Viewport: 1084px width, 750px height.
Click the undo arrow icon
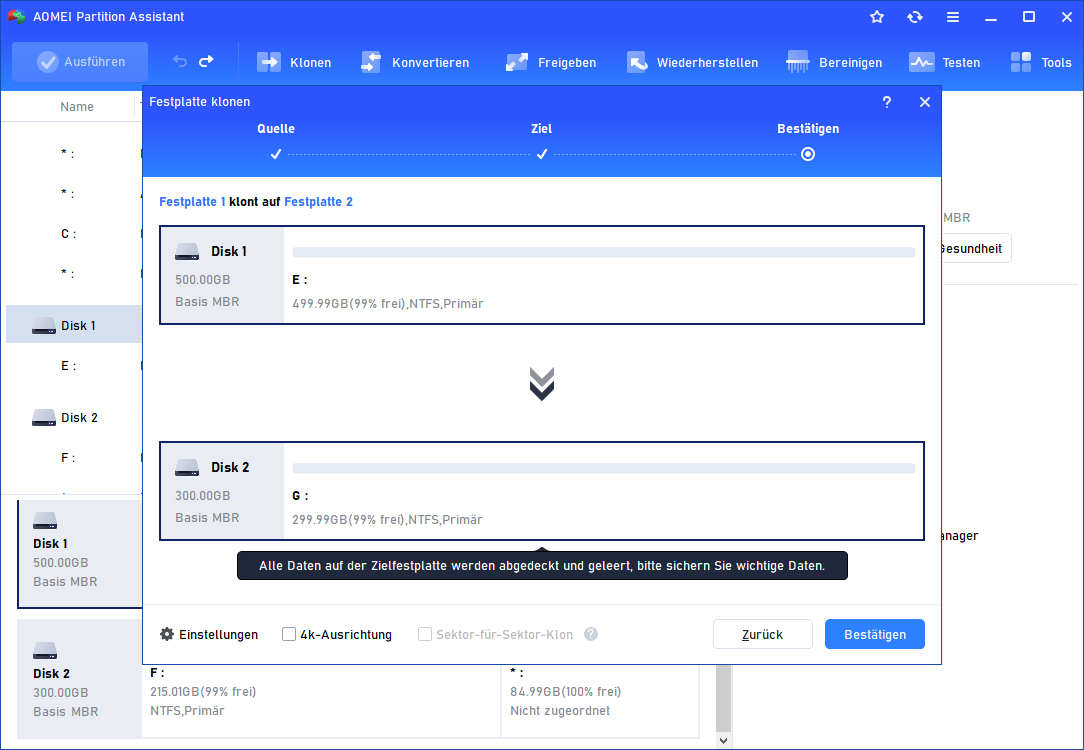pyautogui.click(x=180, y=62)
